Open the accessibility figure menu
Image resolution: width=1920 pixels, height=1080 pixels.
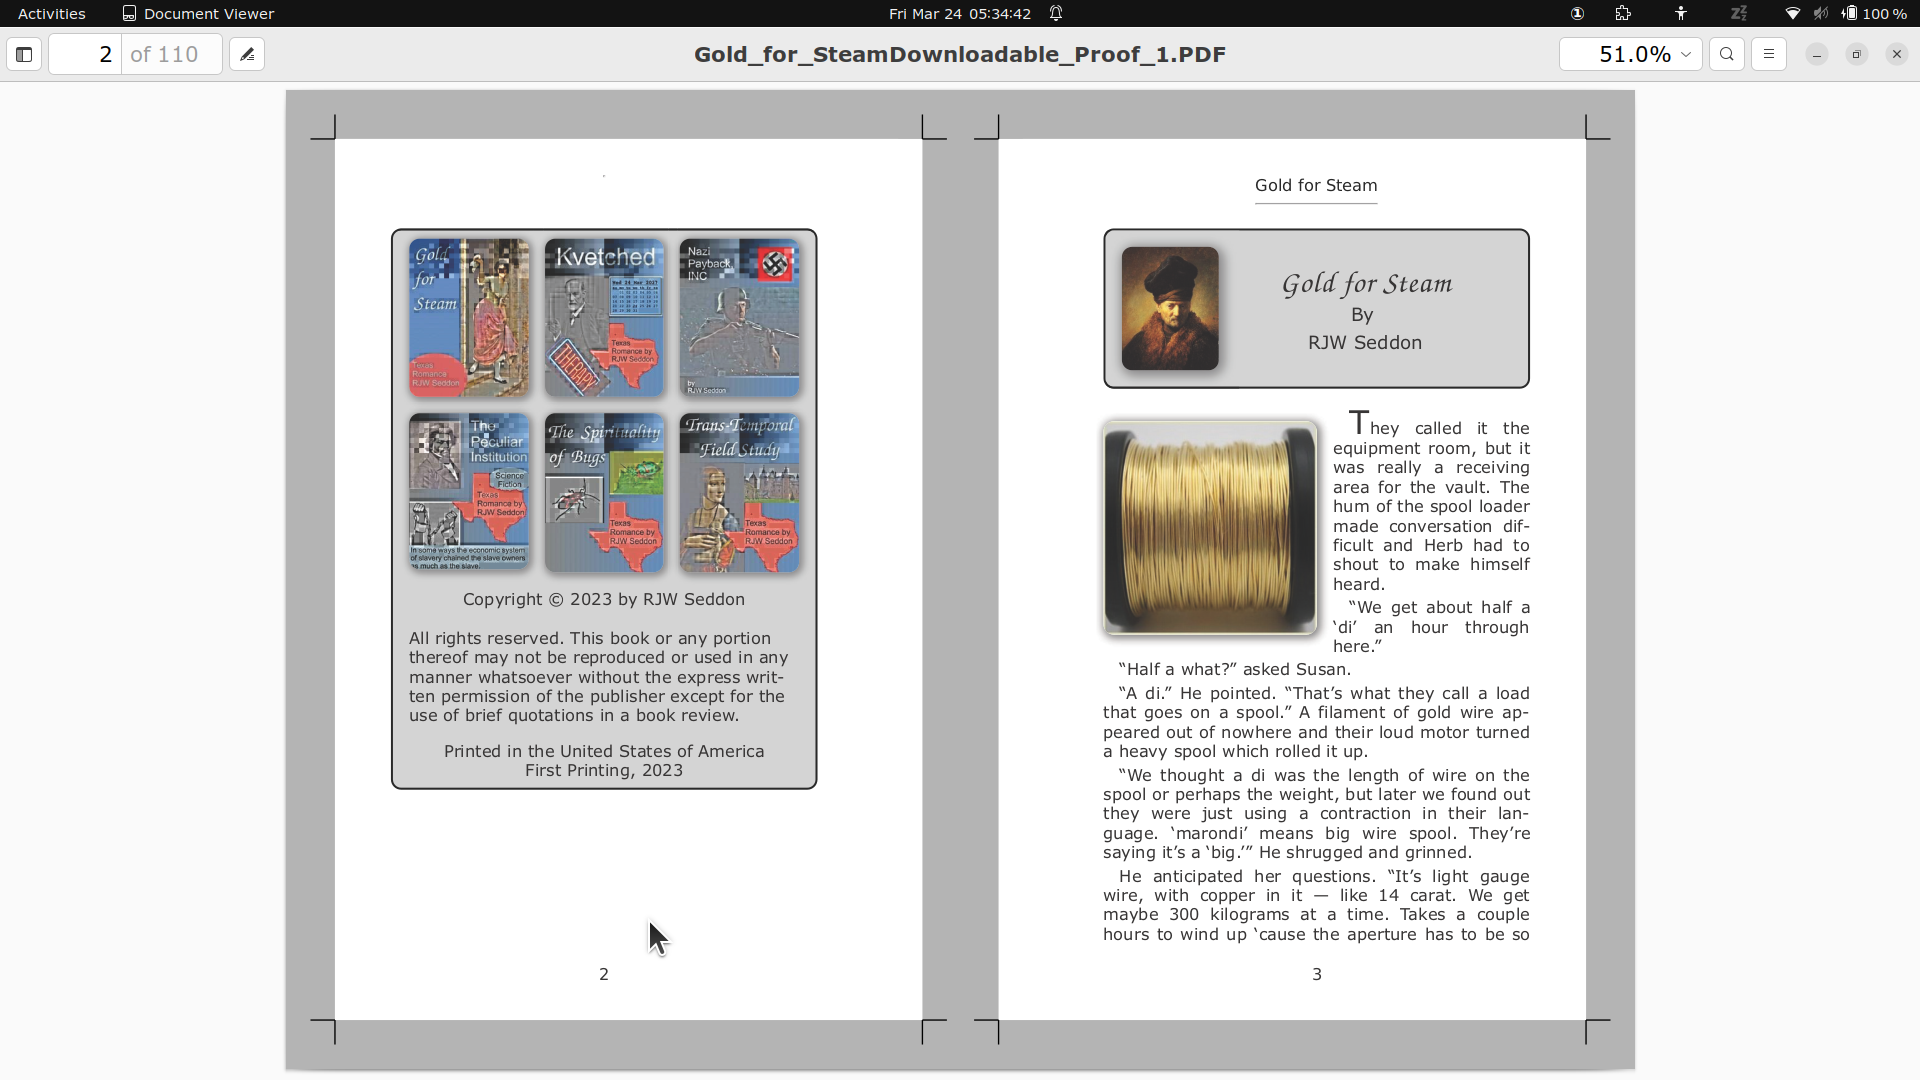tap(1681, 14)
